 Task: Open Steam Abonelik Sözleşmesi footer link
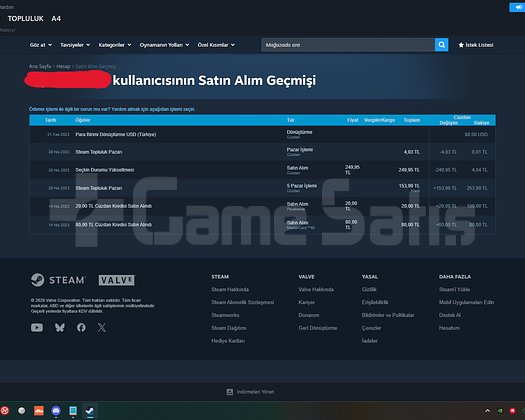pyautogui.click(x=242, y=302)
